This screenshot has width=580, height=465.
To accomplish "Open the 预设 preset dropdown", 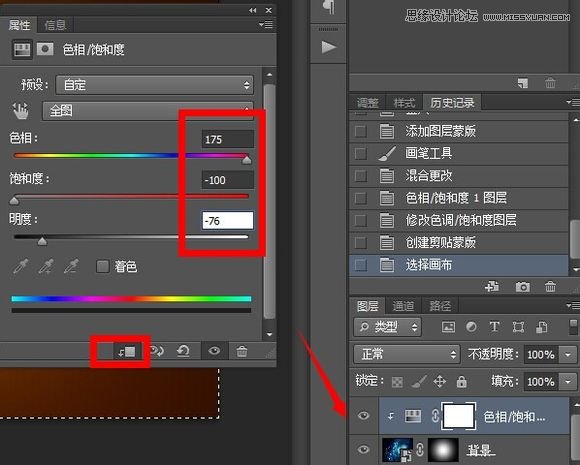I will (x=155, y=85).
